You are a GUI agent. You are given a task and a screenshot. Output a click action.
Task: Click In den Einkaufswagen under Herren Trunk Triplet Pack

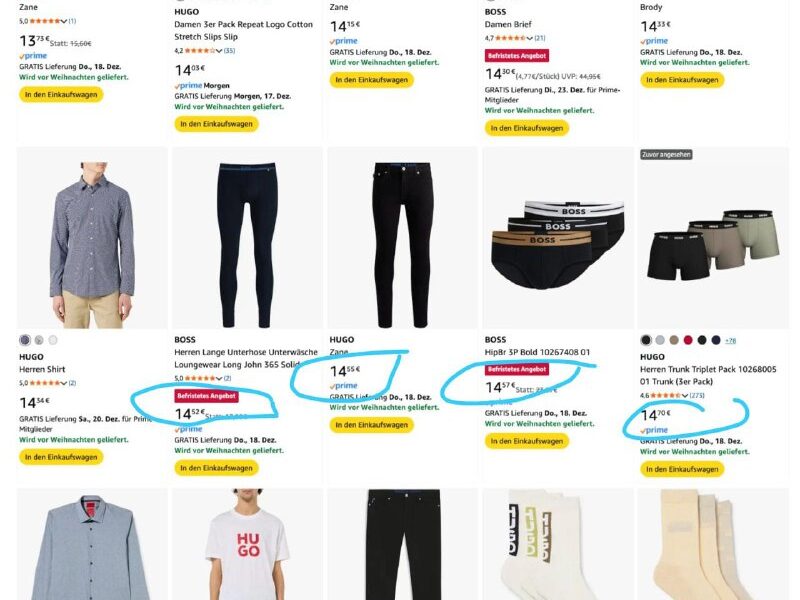pos(682,468)
